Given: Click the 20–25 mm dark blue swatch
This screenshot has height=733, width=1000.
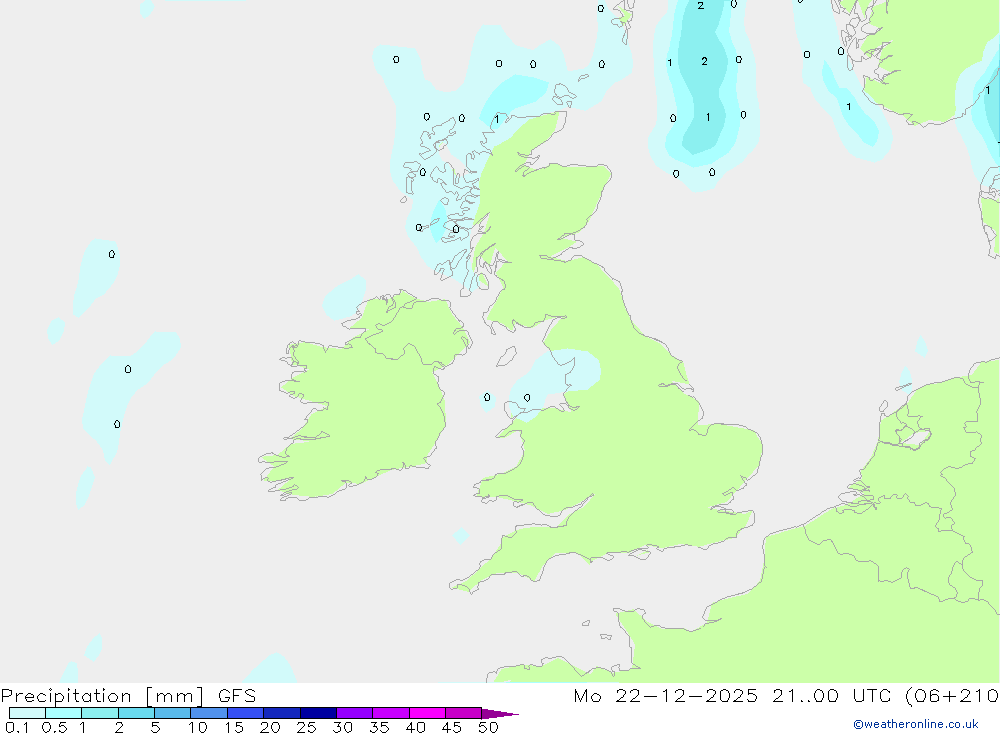Looking at the screenshot, I should coord(282,713).
